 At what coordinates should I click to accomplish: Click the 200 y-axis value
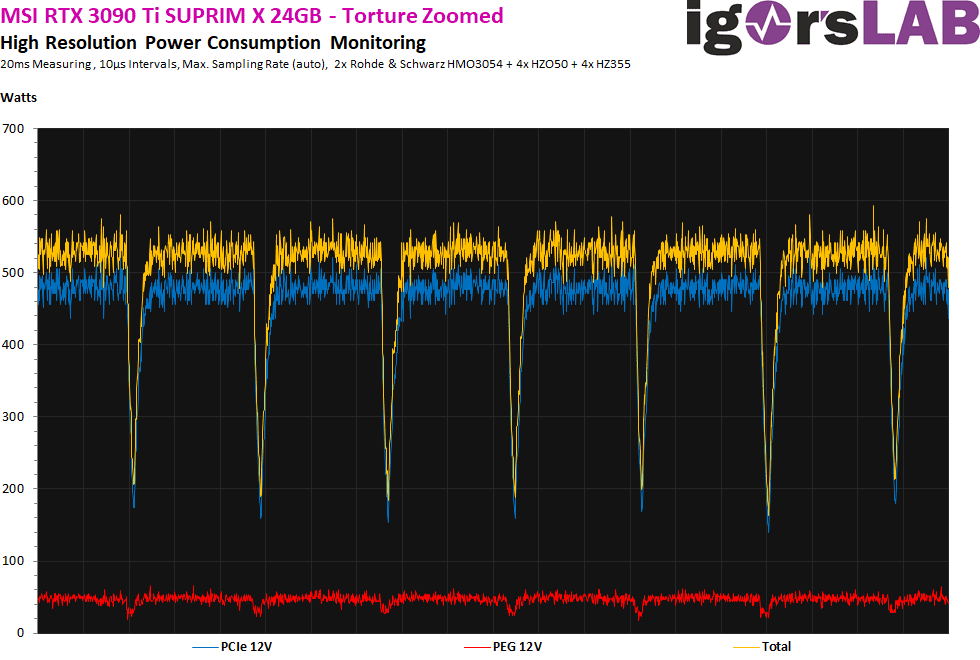[x=13, y=489]
